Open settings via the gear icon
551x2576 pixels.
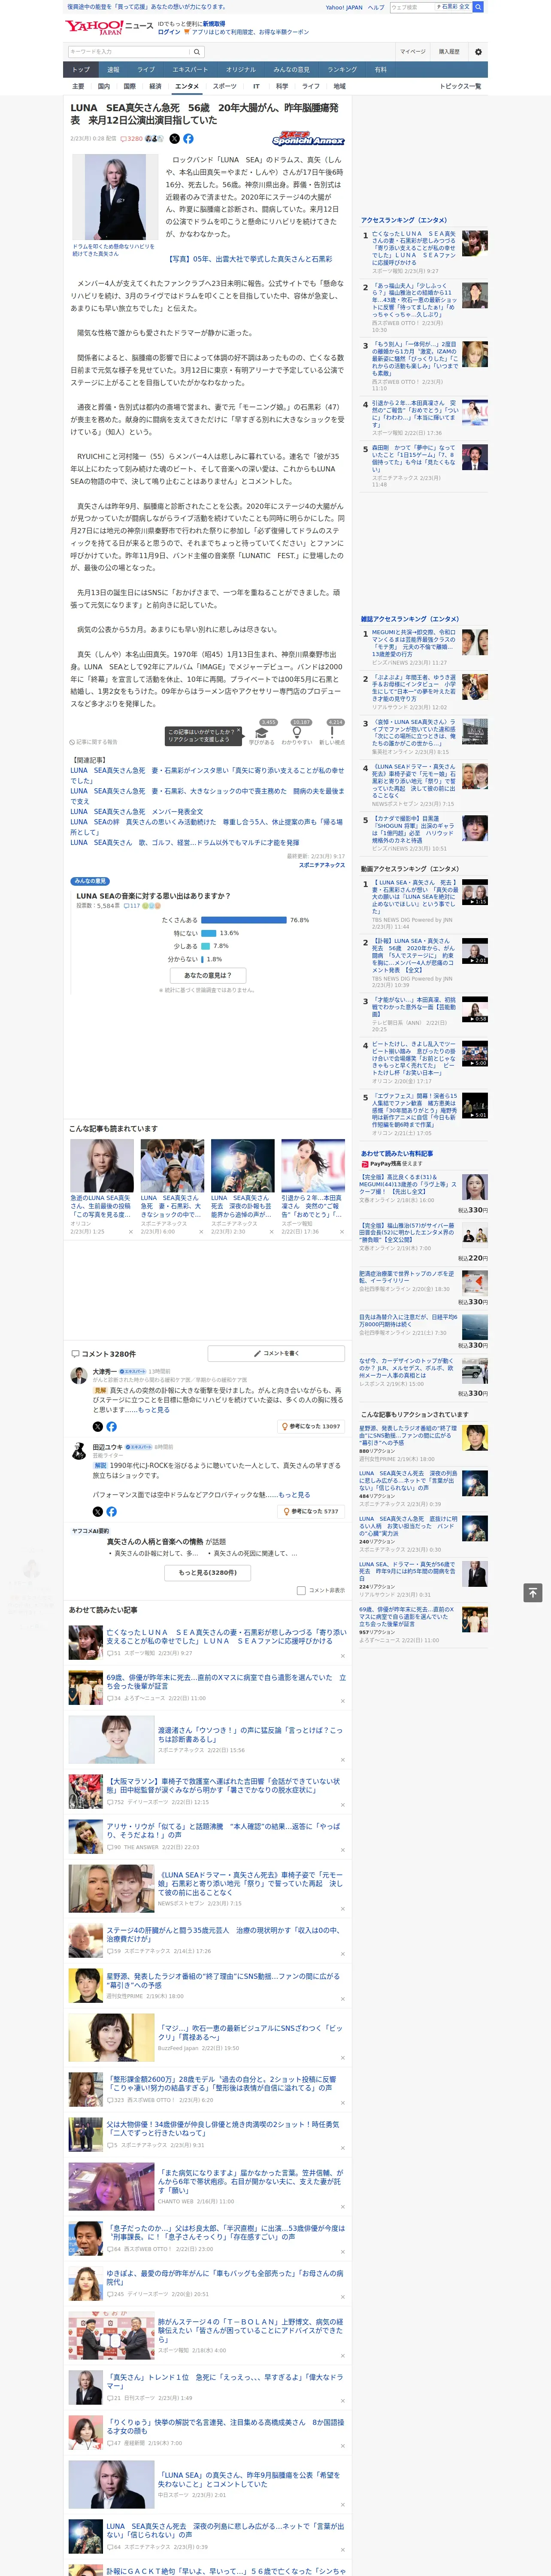point(478,52)
